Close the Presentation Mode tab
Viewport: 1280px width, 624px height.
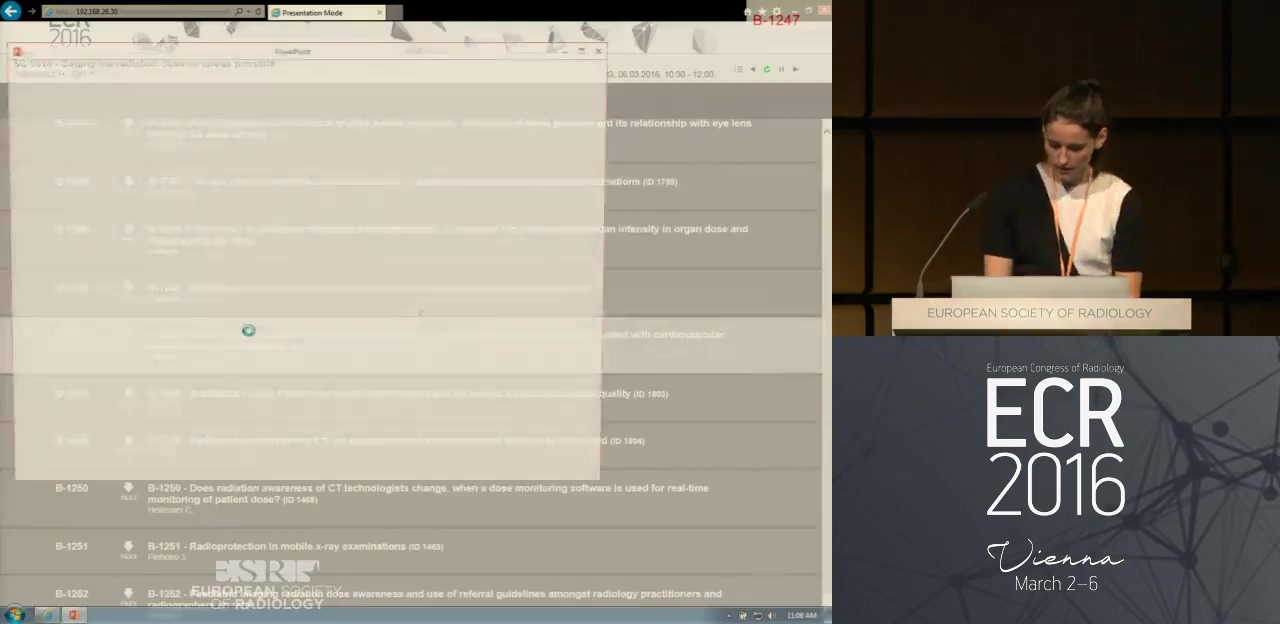coord(380,13)
